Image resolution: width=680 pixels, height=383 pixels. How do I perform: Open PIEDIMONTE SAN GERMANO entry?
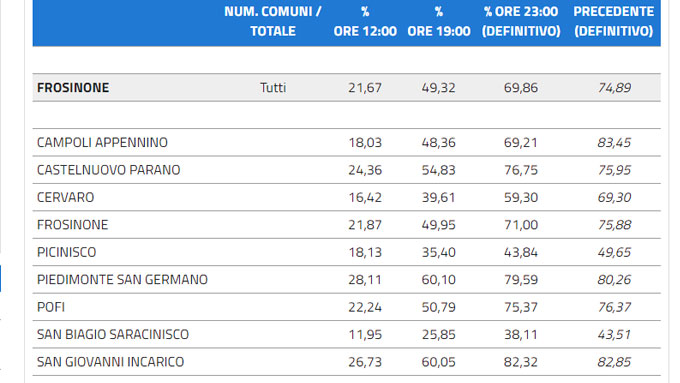point(122,280)
